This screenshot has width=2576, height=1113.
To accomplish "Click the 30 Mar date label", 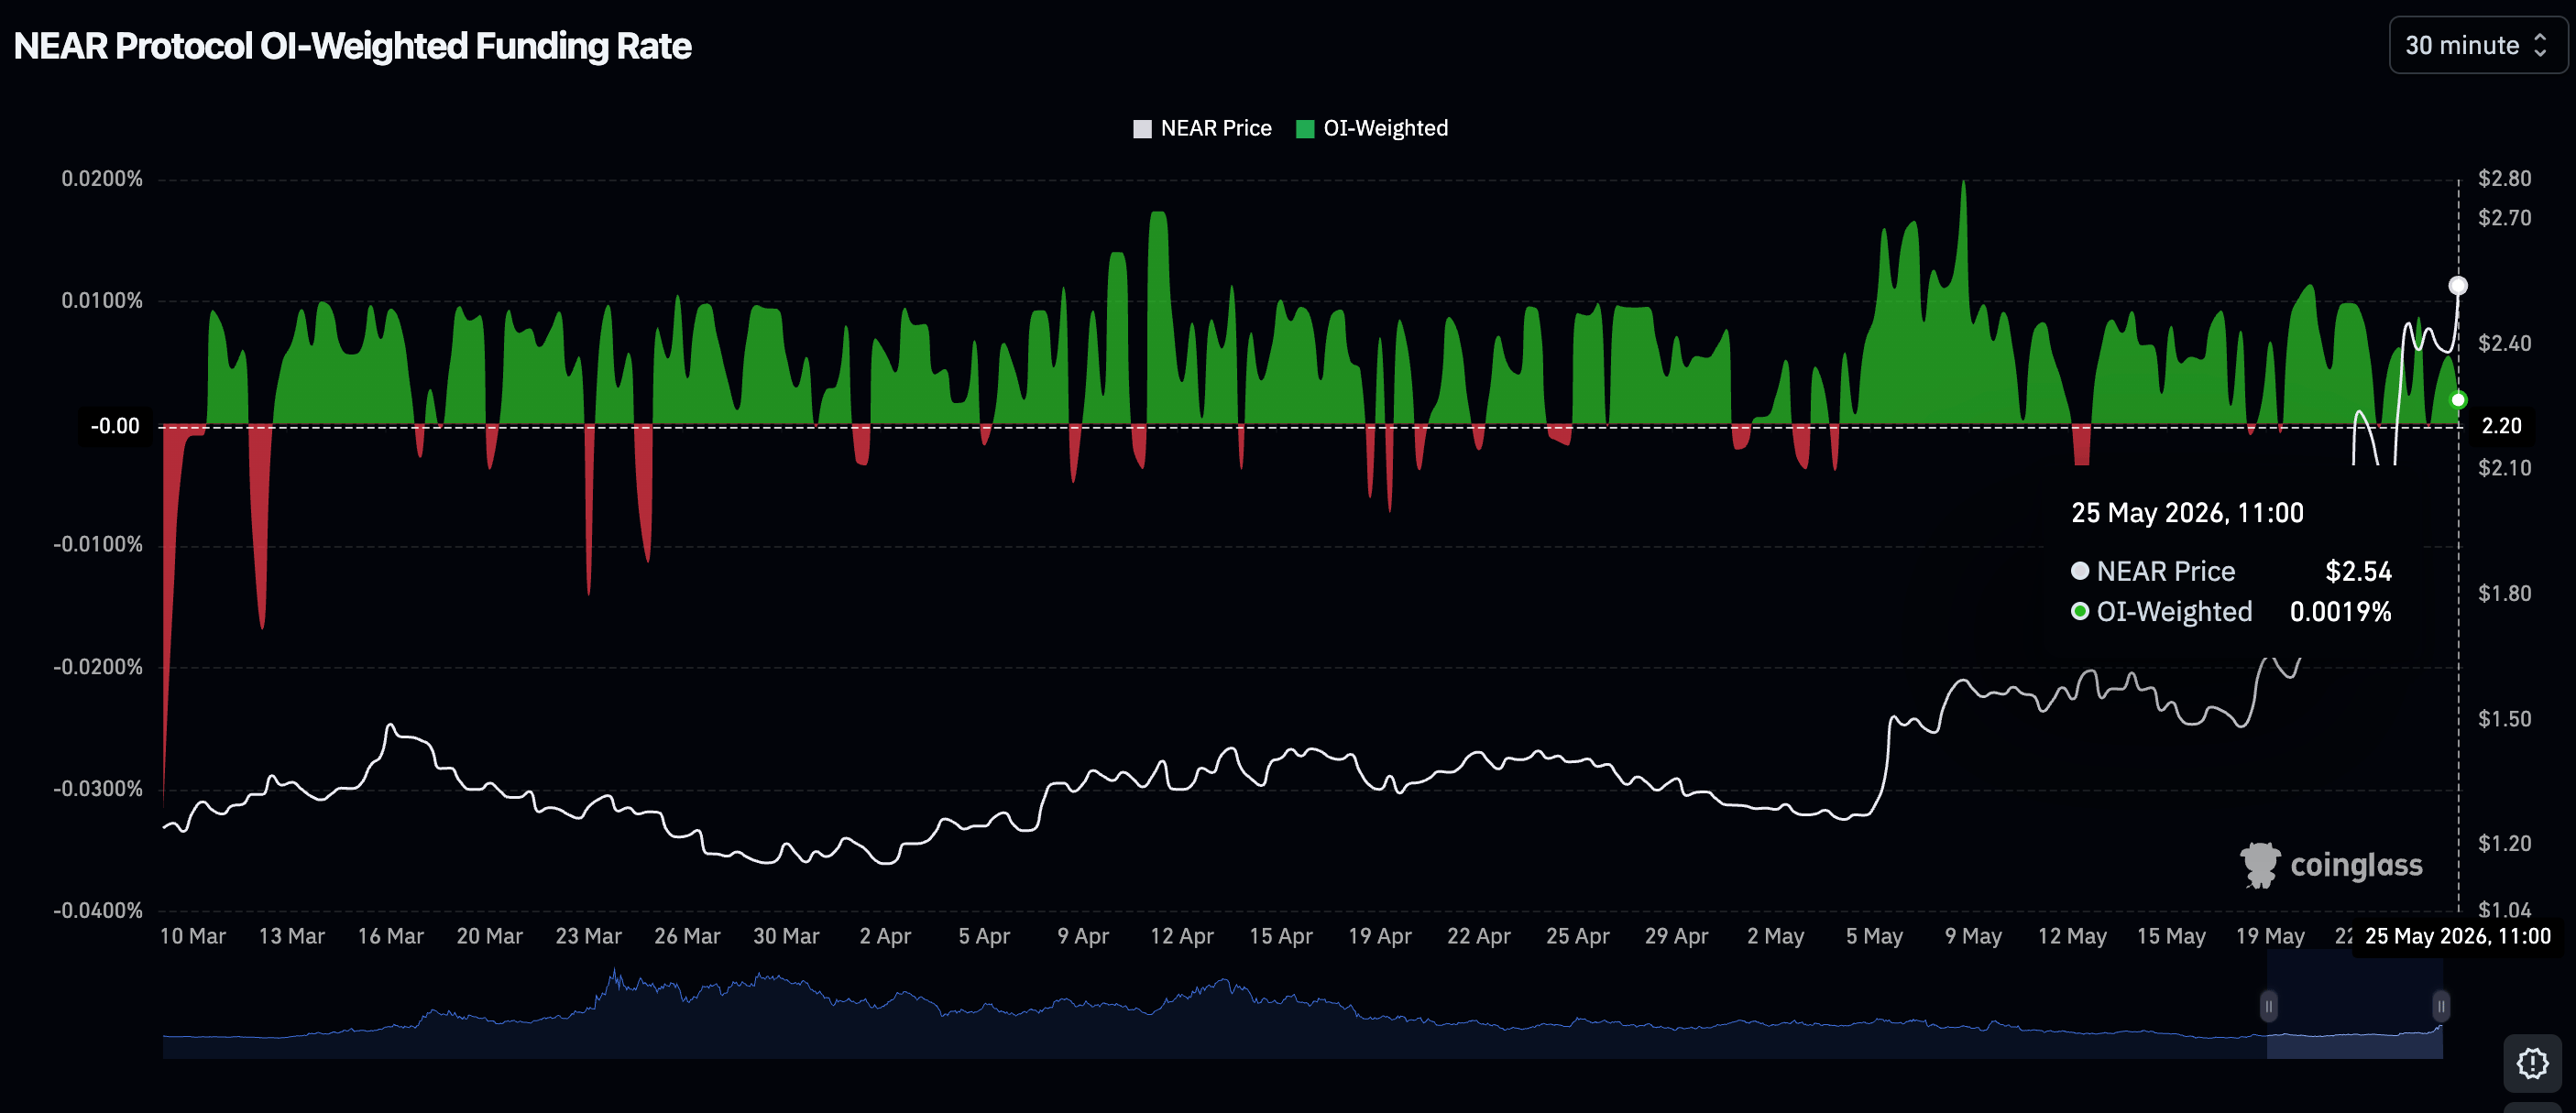I will 786,937.
